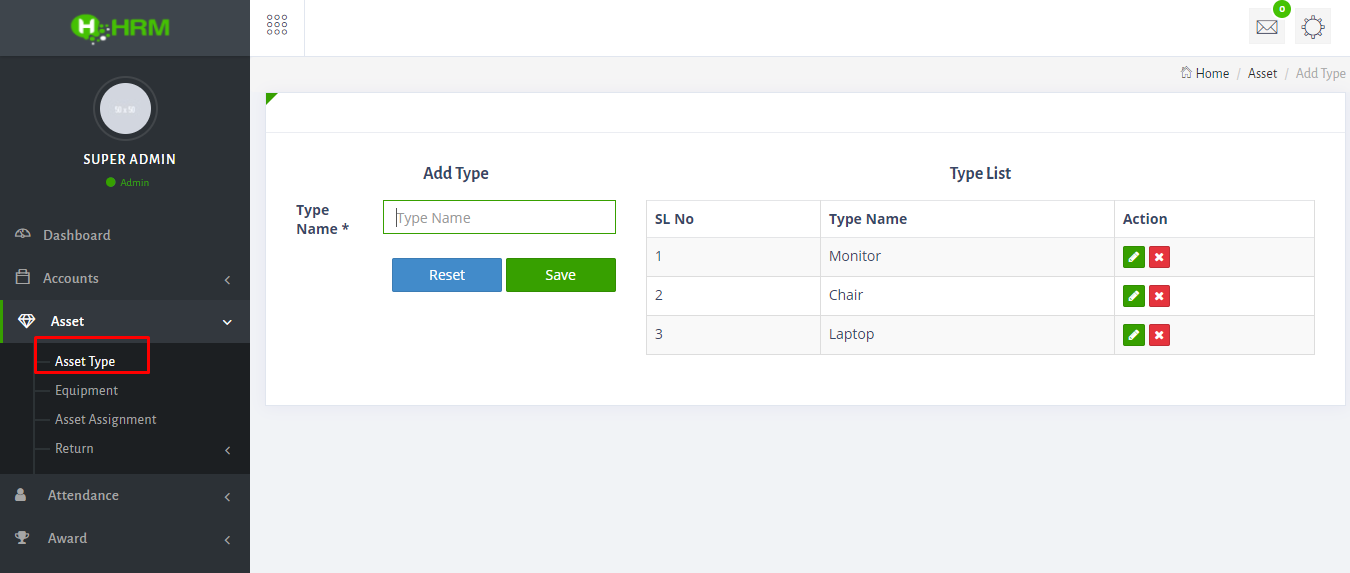The image size is (1350, 573).
Task: Click the Attendance person icon
Action: point(21,495)
